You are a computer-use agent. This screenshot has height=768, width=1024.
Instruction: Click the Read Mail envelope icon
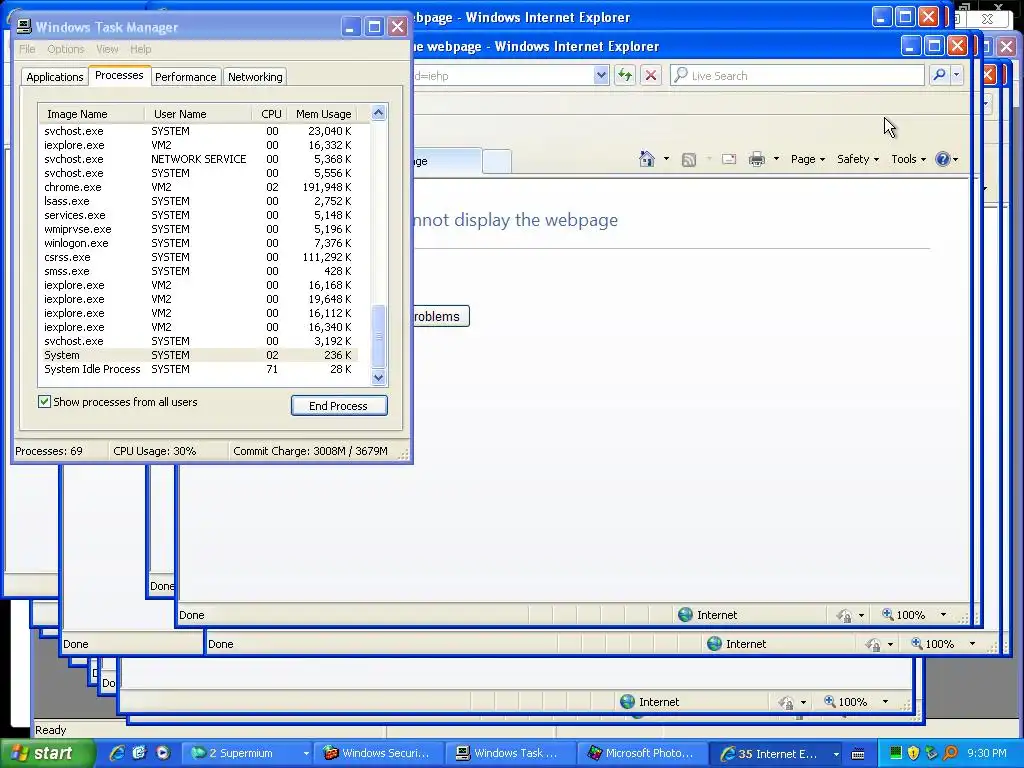tap(729, 159)
